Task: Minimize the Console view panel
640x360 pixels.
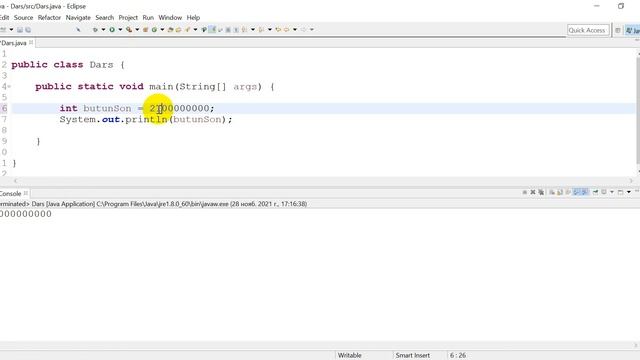Action: pos(637,191)
